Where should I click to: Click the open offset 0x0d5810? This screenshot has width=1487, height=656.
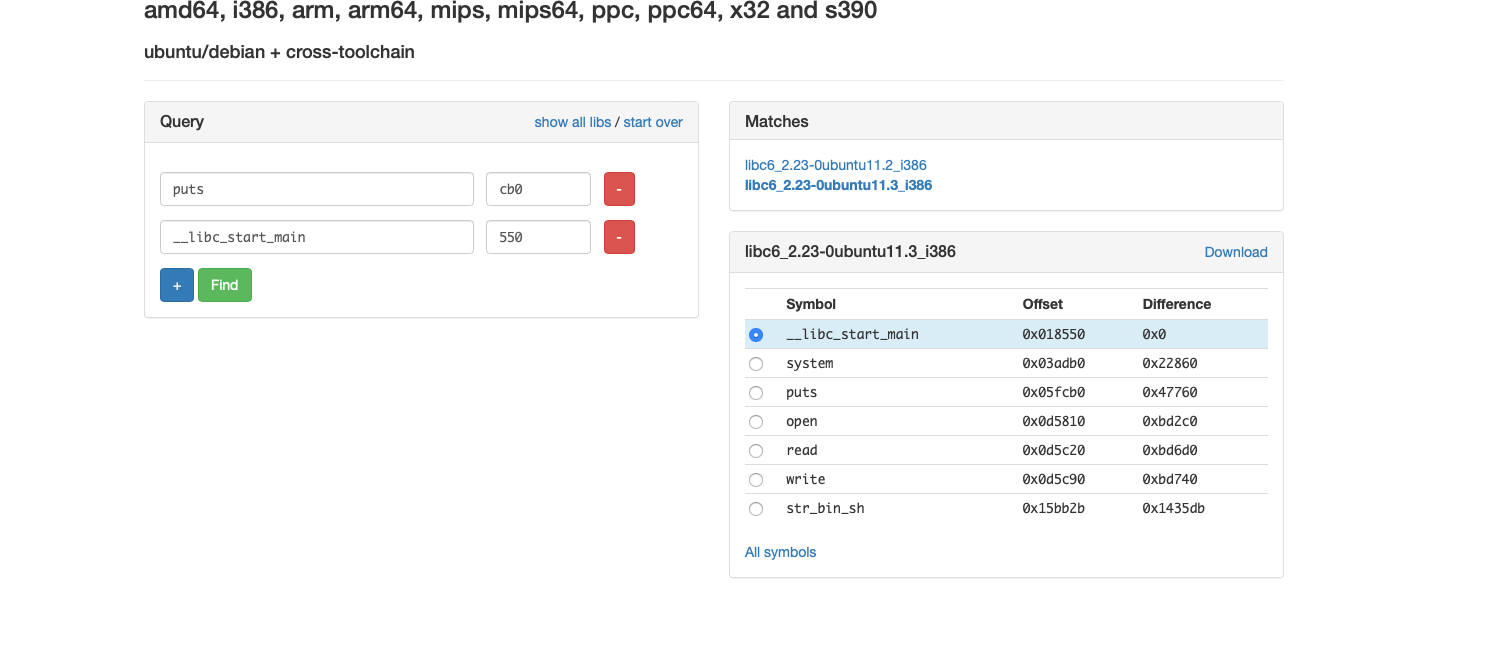click(1053, 422)
